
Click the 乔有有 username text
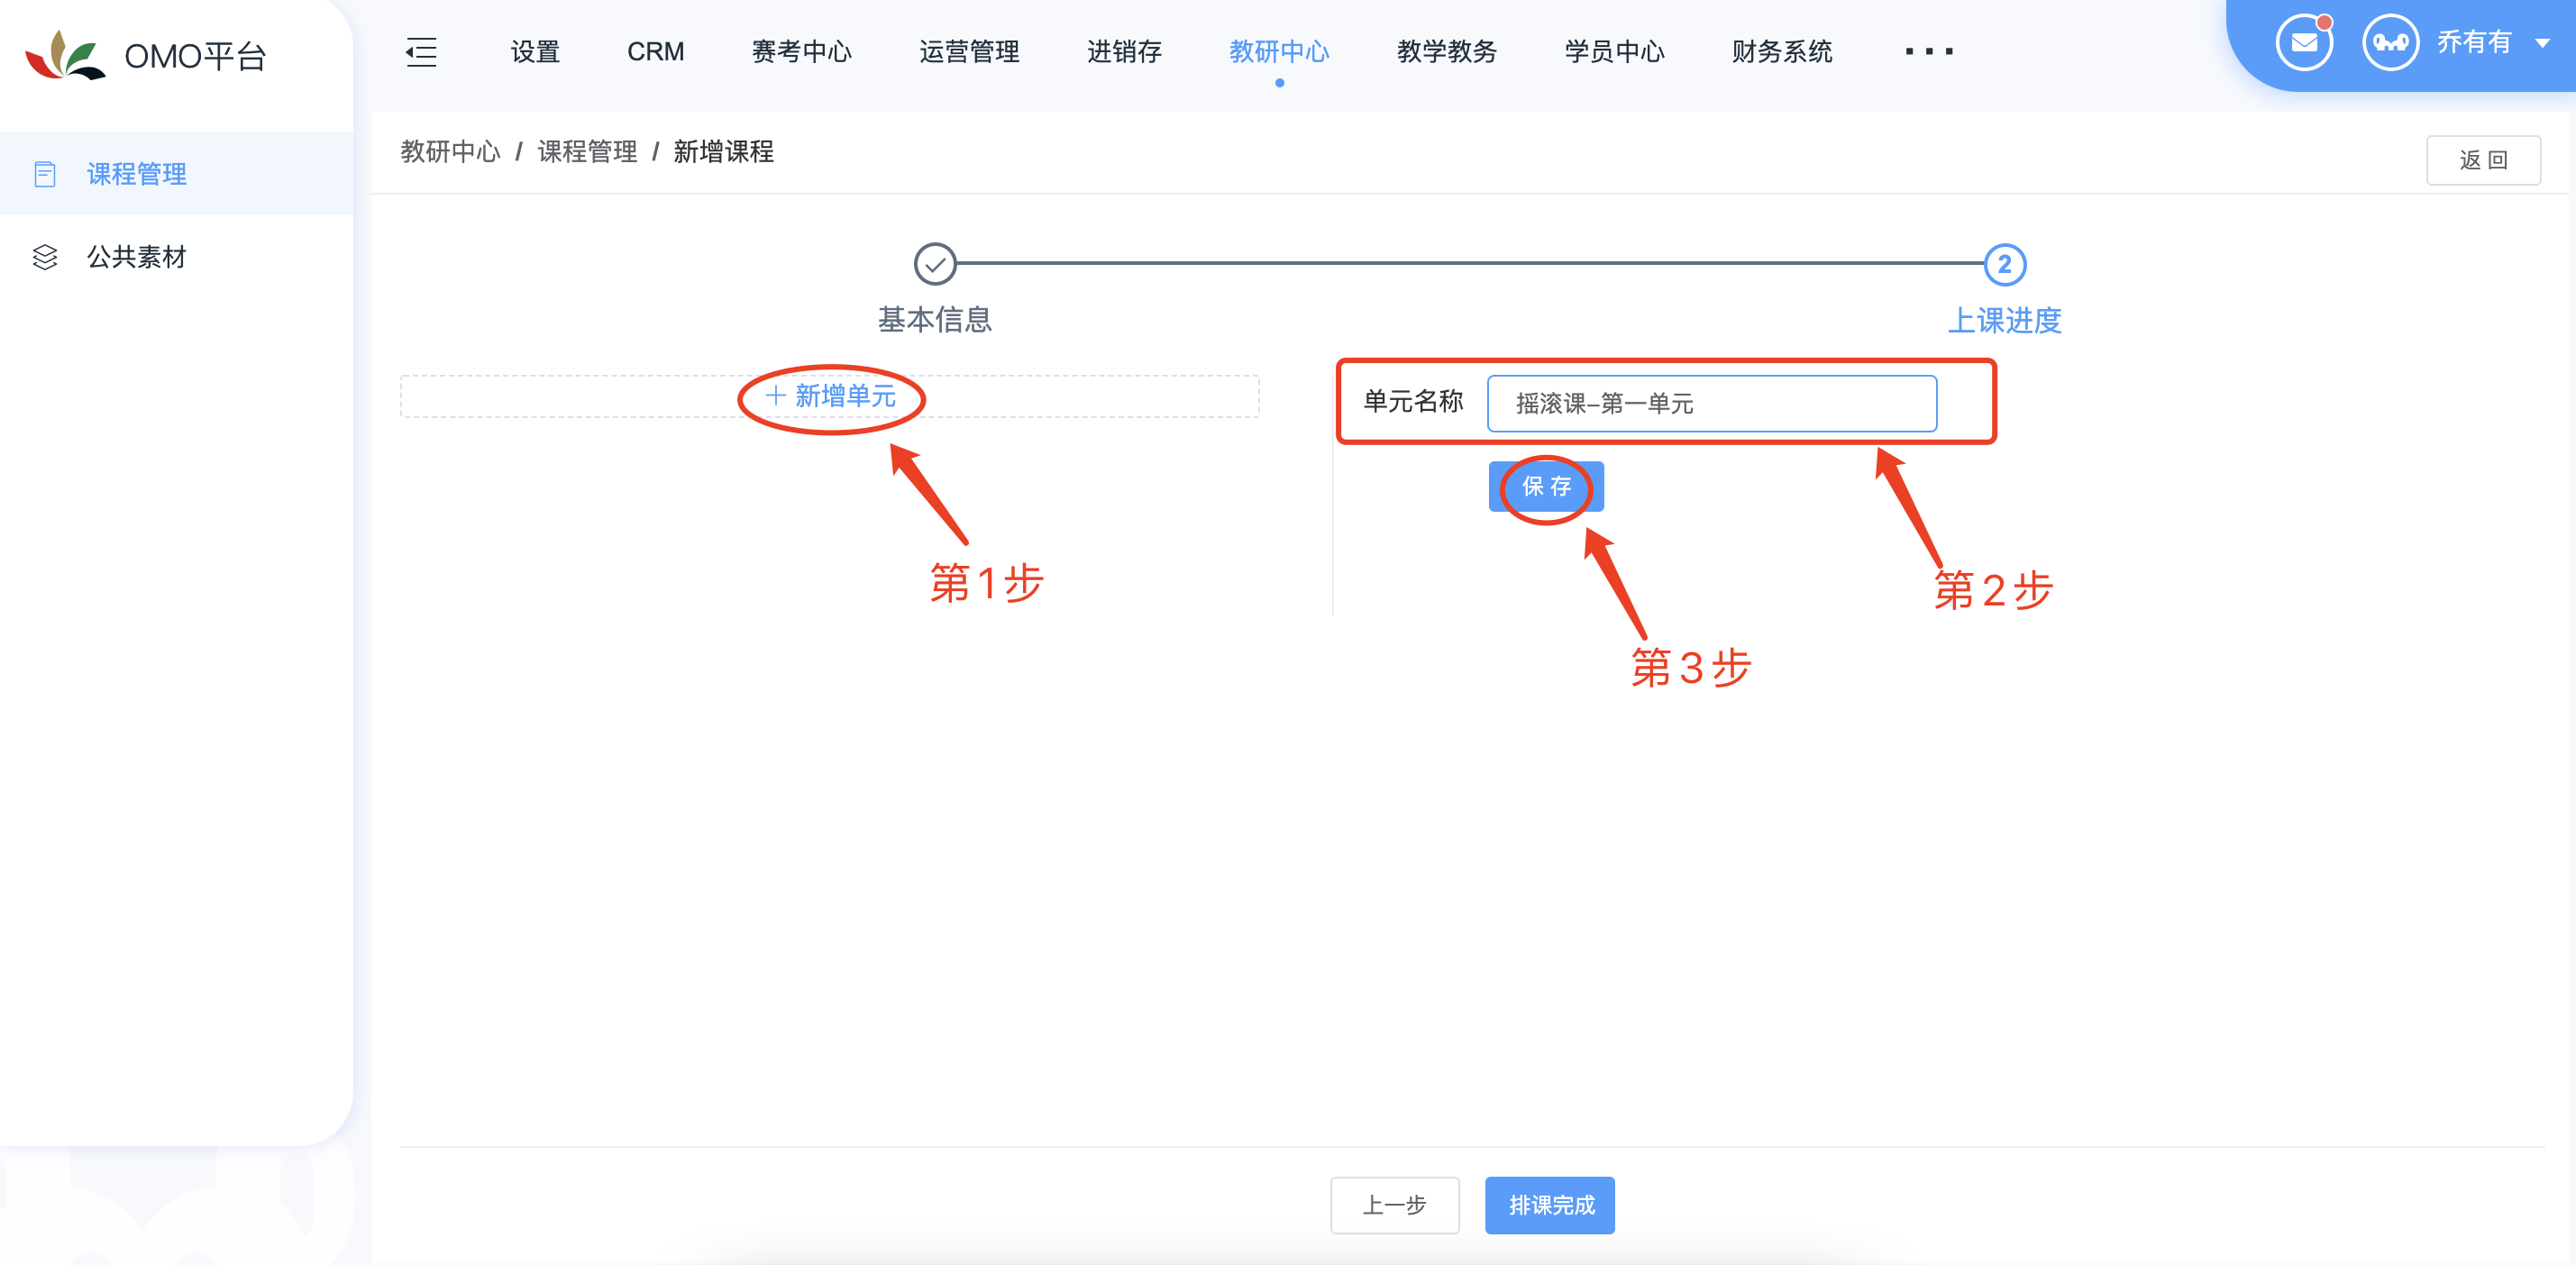(x=2474, y=42)
